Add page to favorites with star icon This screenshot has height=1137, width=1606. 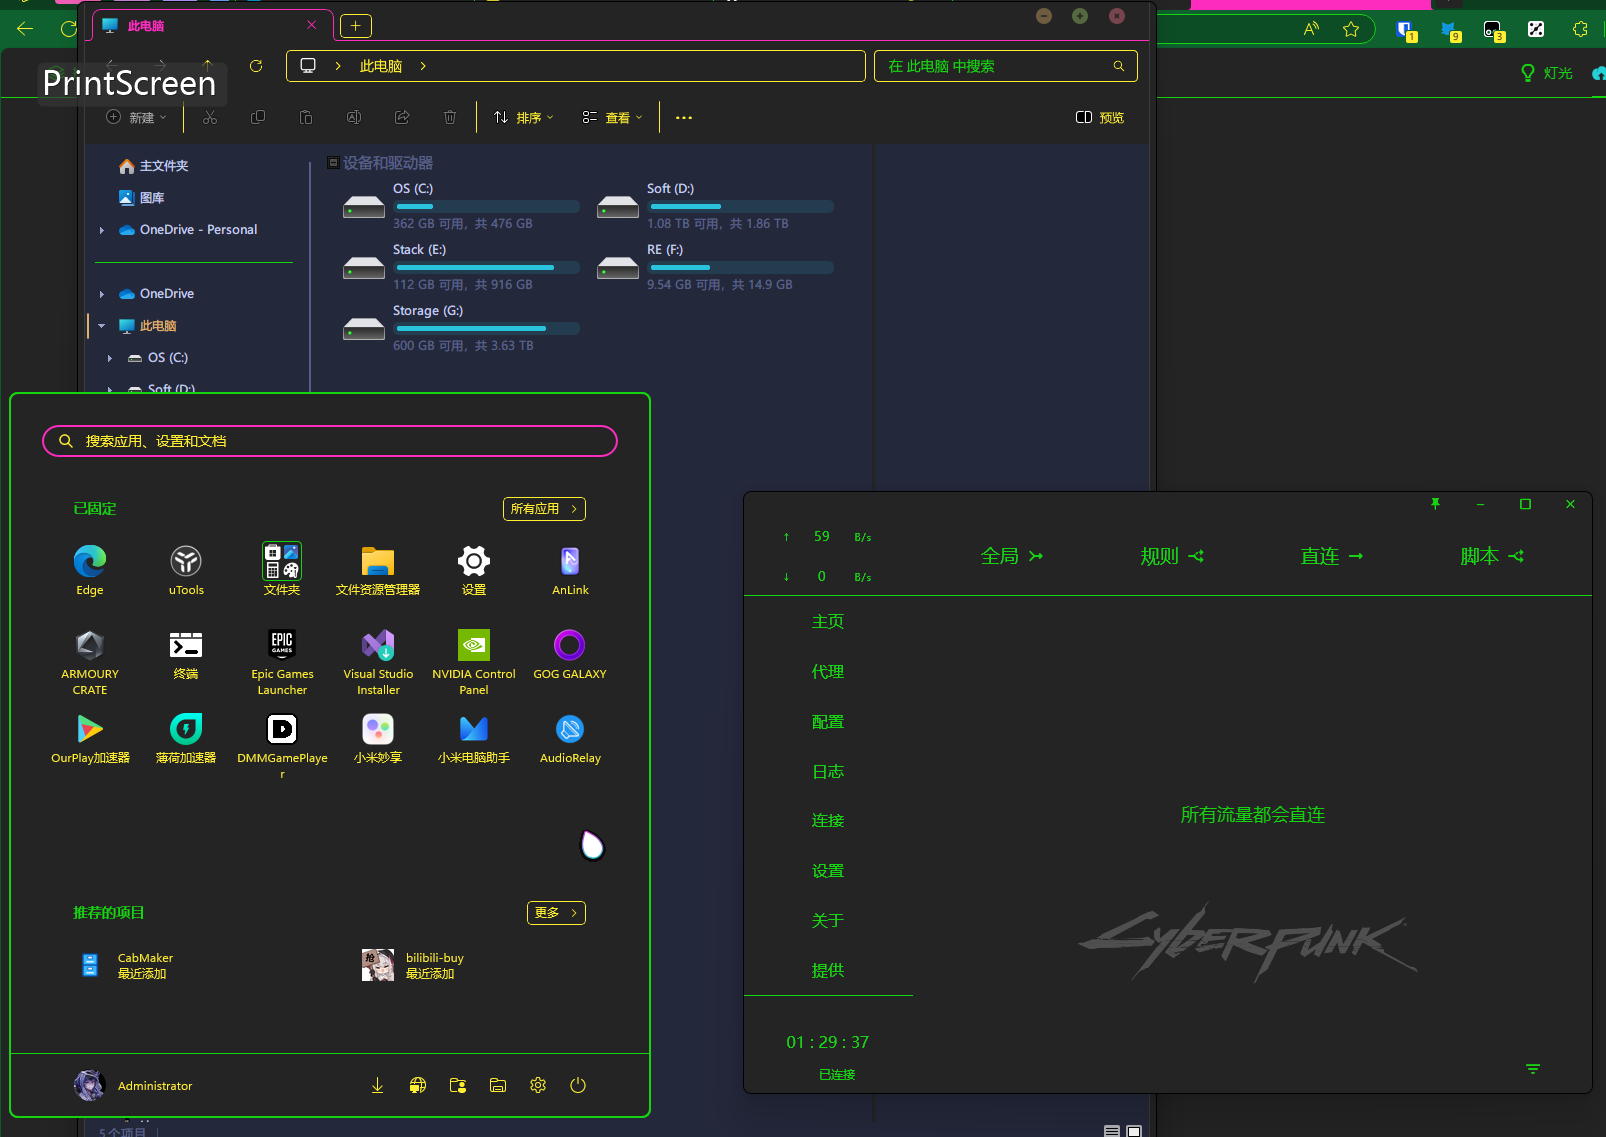tap(1351, 29)
